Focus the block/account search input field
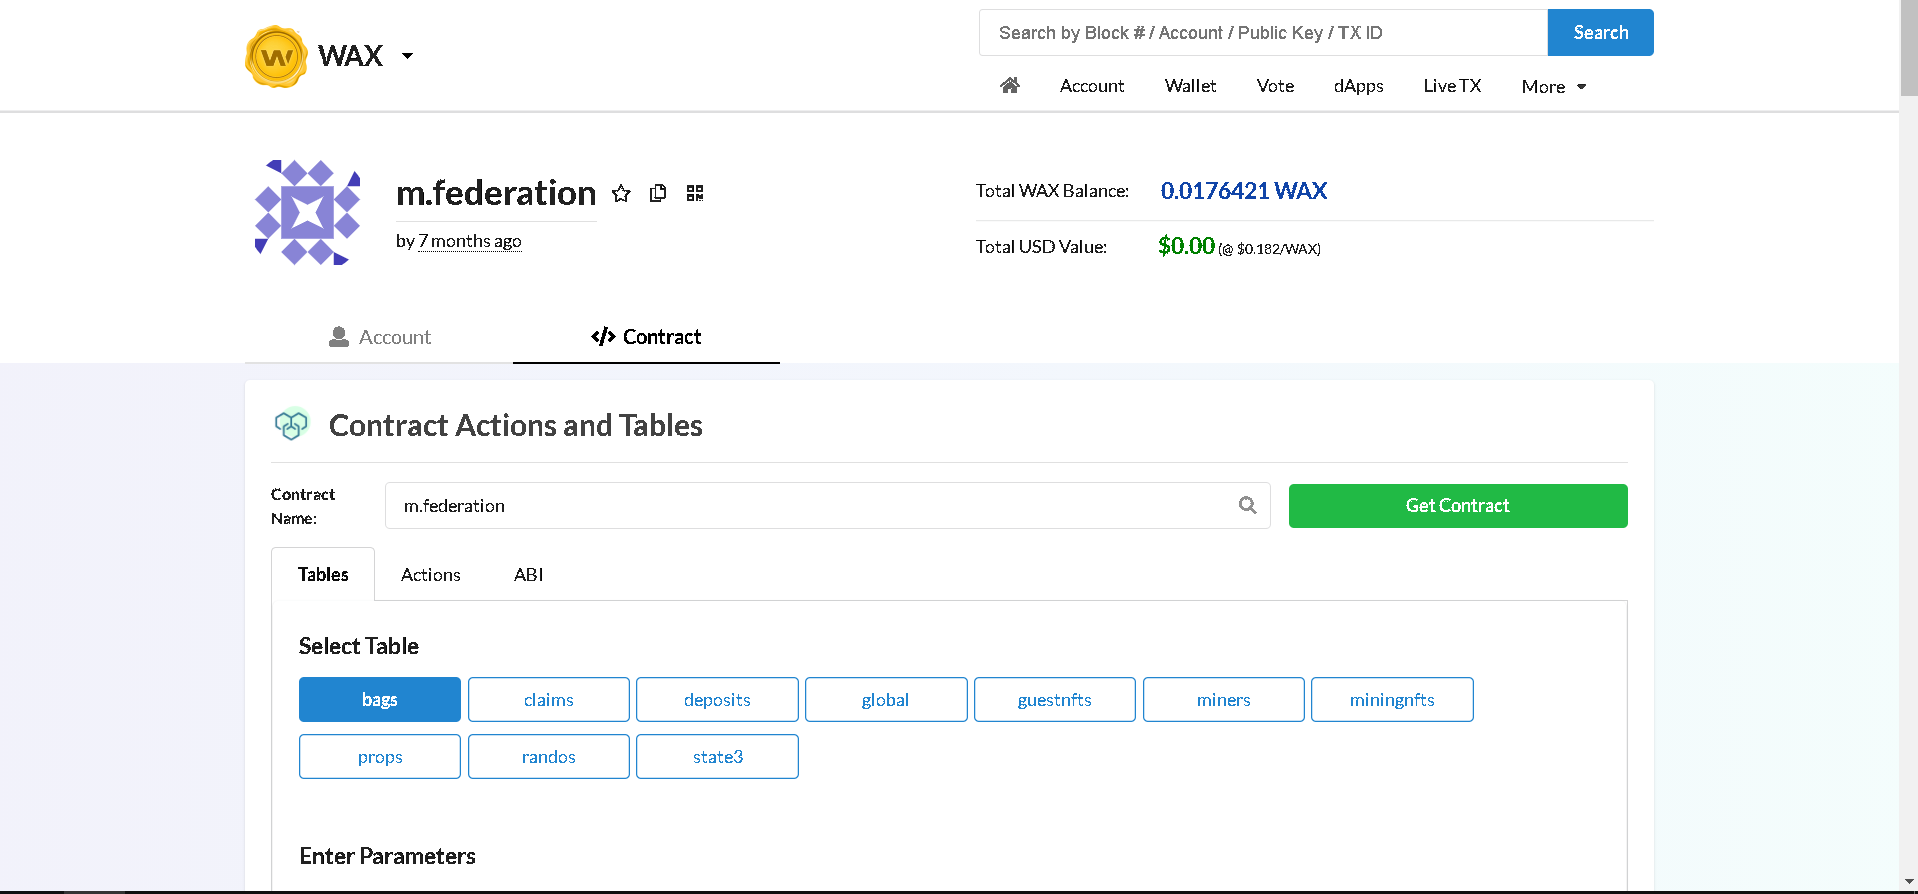Screen dimensions: 1918x894 (1263, 33)
